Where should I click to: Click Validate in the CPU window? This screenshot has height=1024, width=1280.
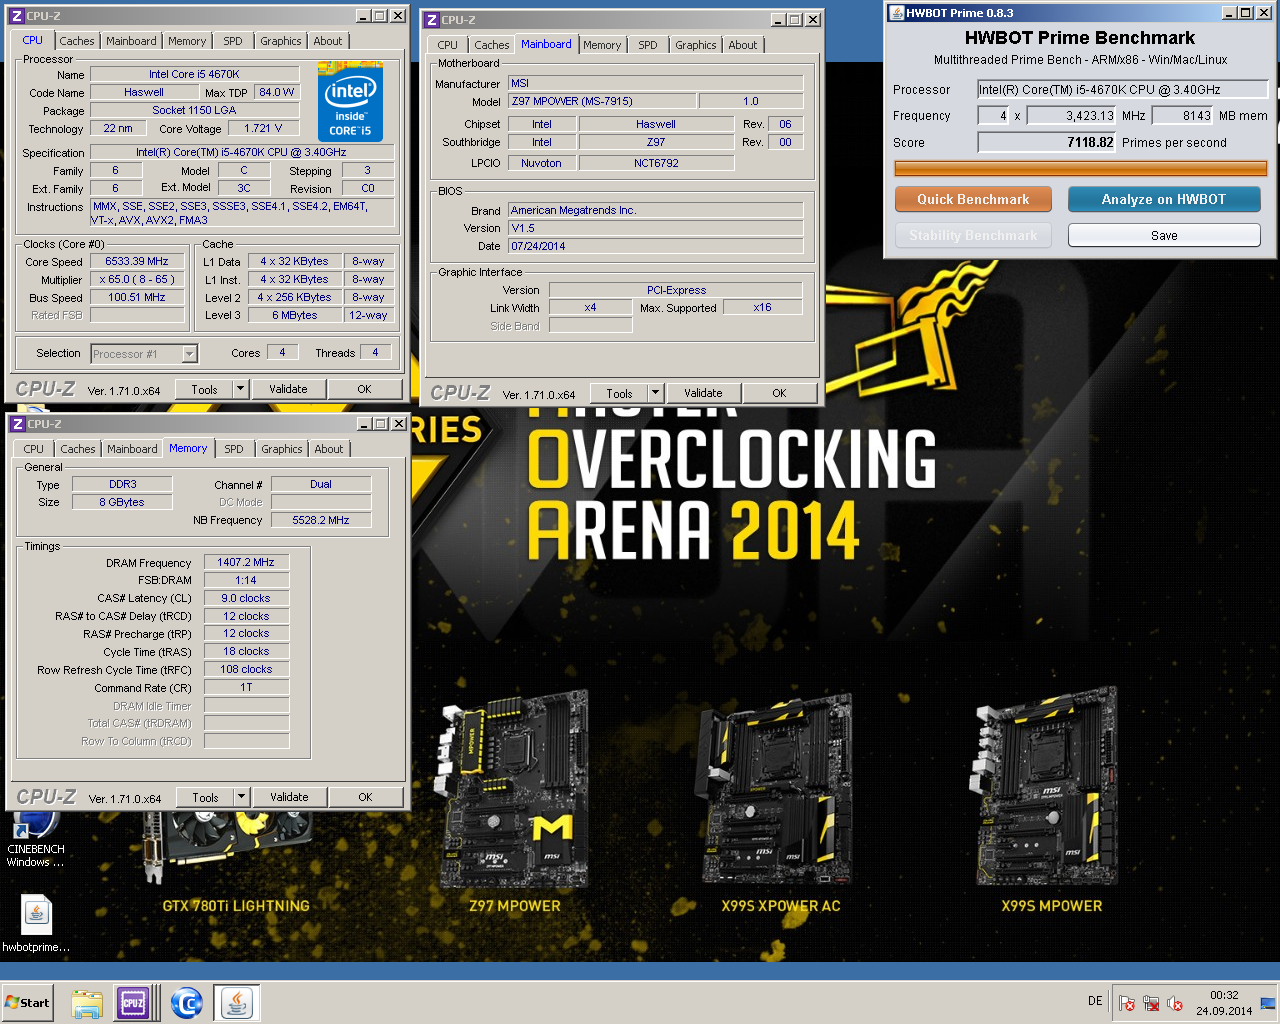point(288,389)
